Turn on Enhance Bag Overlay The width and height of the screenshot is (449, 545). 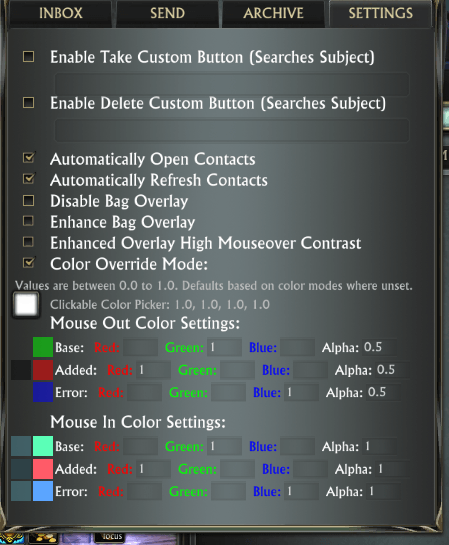tap(28, 221)
